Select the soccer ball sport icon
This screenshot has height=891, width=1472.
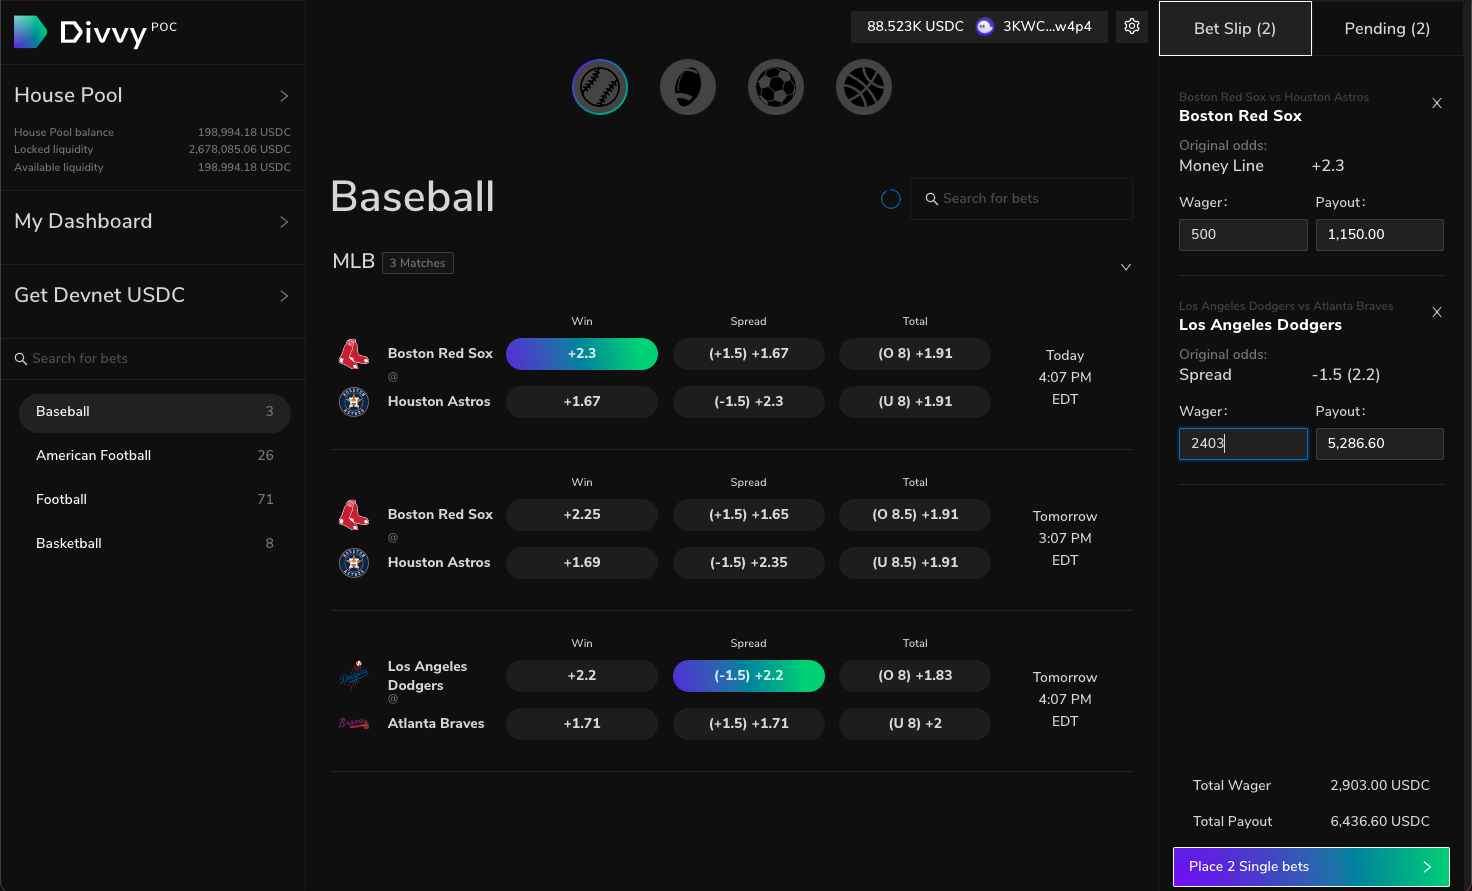pos(776,87)
